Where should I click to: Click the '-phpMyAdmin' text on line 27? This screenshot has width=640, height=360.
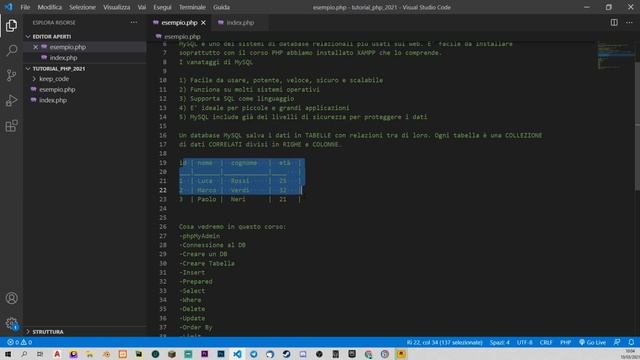pos(200,236)
